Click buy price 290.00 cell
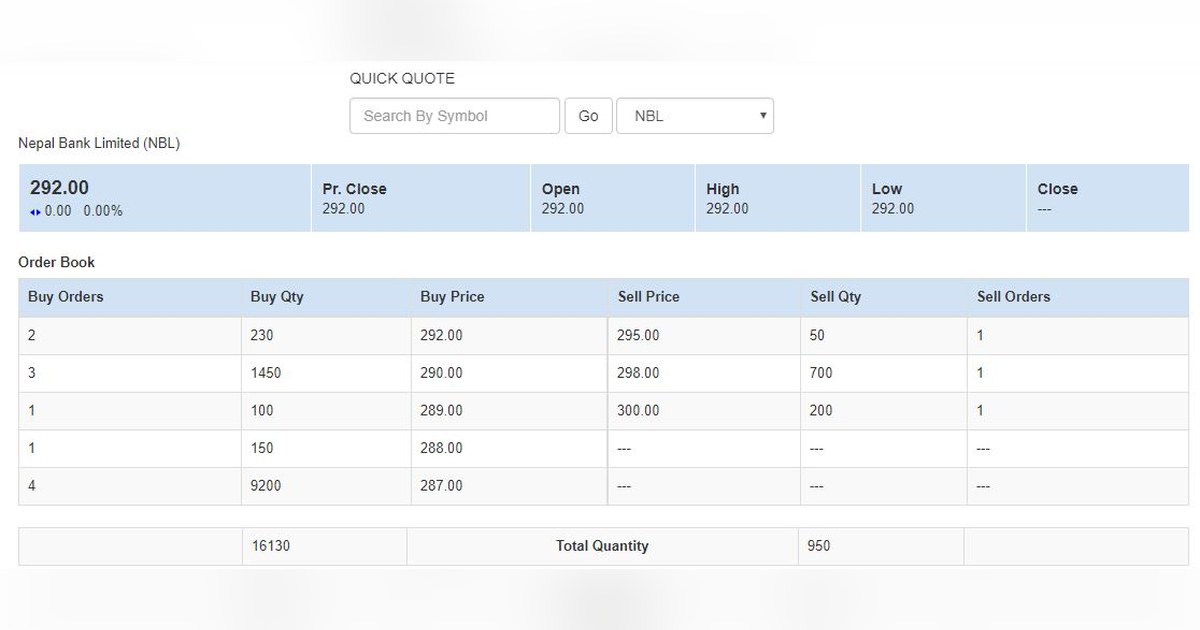 509,373
